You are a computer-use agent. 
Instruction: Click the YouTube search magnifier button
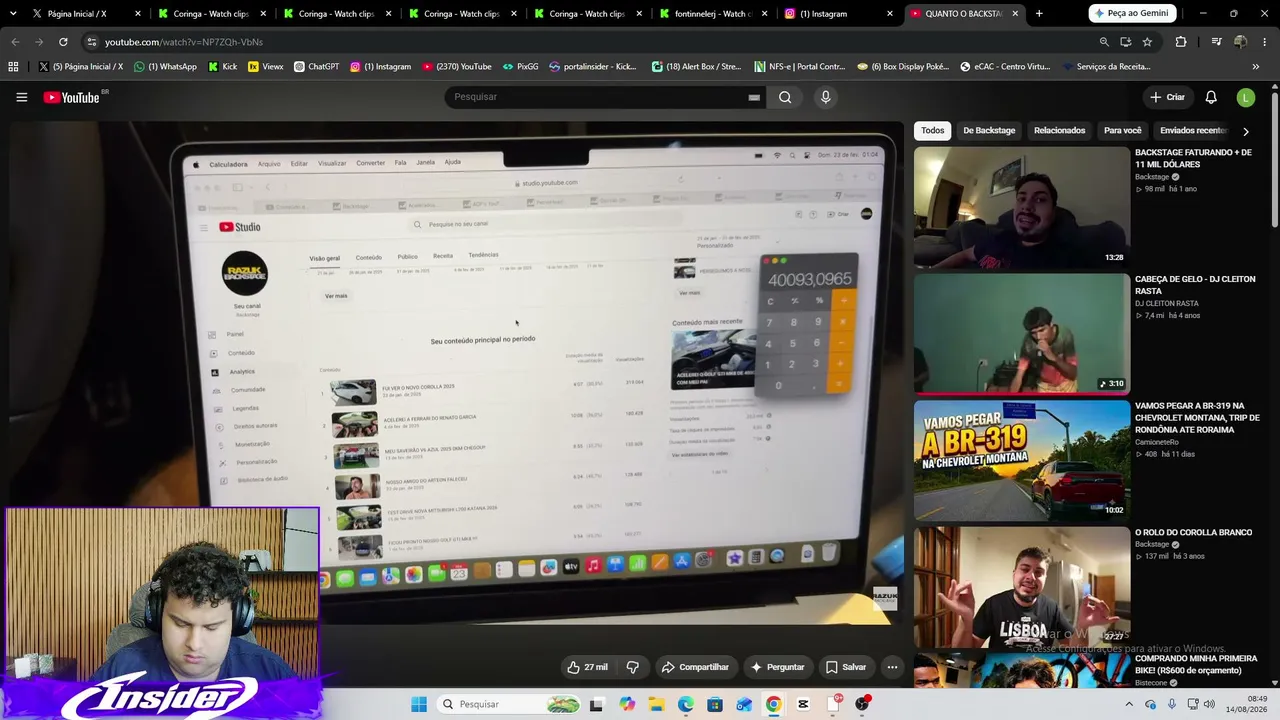(785, 97)
